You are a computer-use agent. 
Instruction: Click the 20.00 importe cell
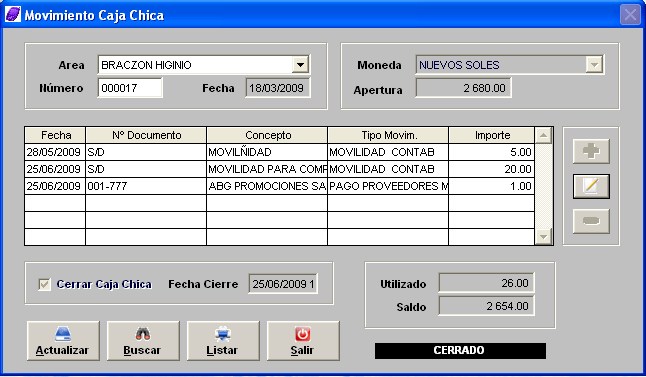[492, 169]
